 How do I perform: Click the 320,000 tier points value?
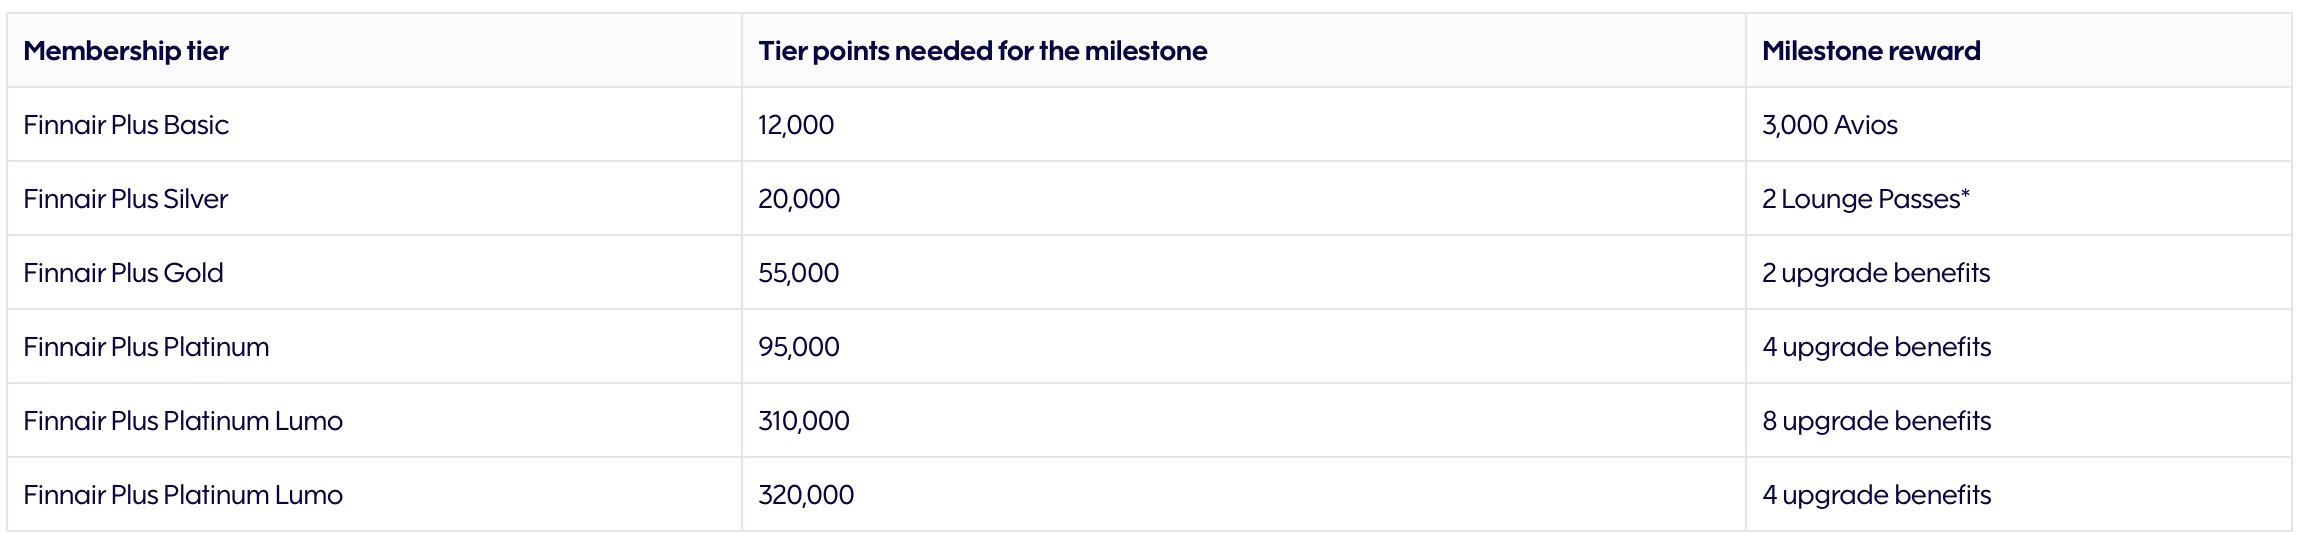(x=806, y=495)
